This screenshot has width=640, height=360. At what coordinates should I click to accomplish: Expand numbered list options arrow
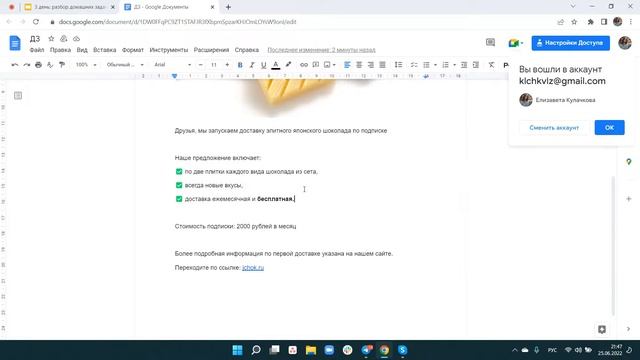(454, 65)
